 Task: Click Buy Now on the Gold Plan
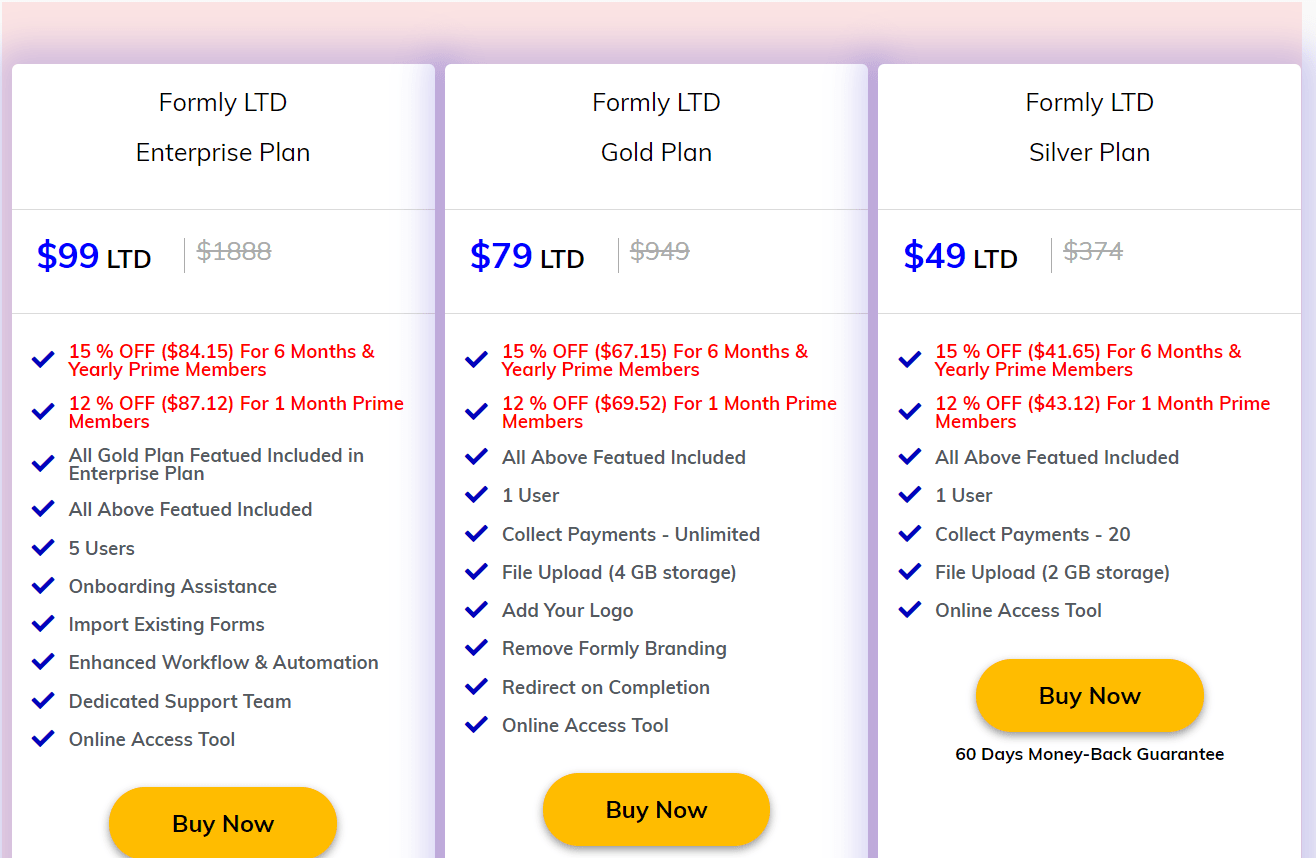tap(656, 809)
